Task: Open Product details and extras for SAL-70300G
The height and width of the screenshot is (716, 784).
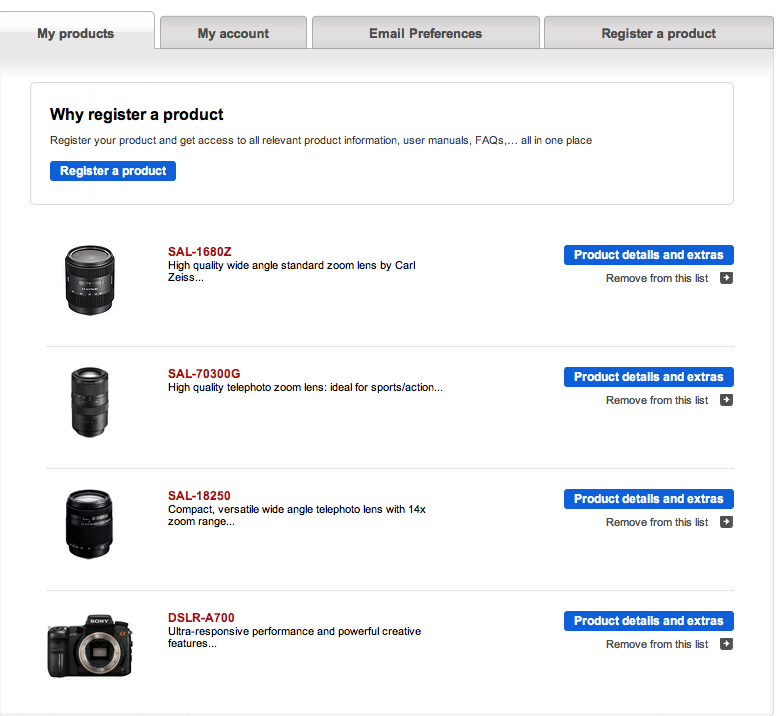Action: 648,377
